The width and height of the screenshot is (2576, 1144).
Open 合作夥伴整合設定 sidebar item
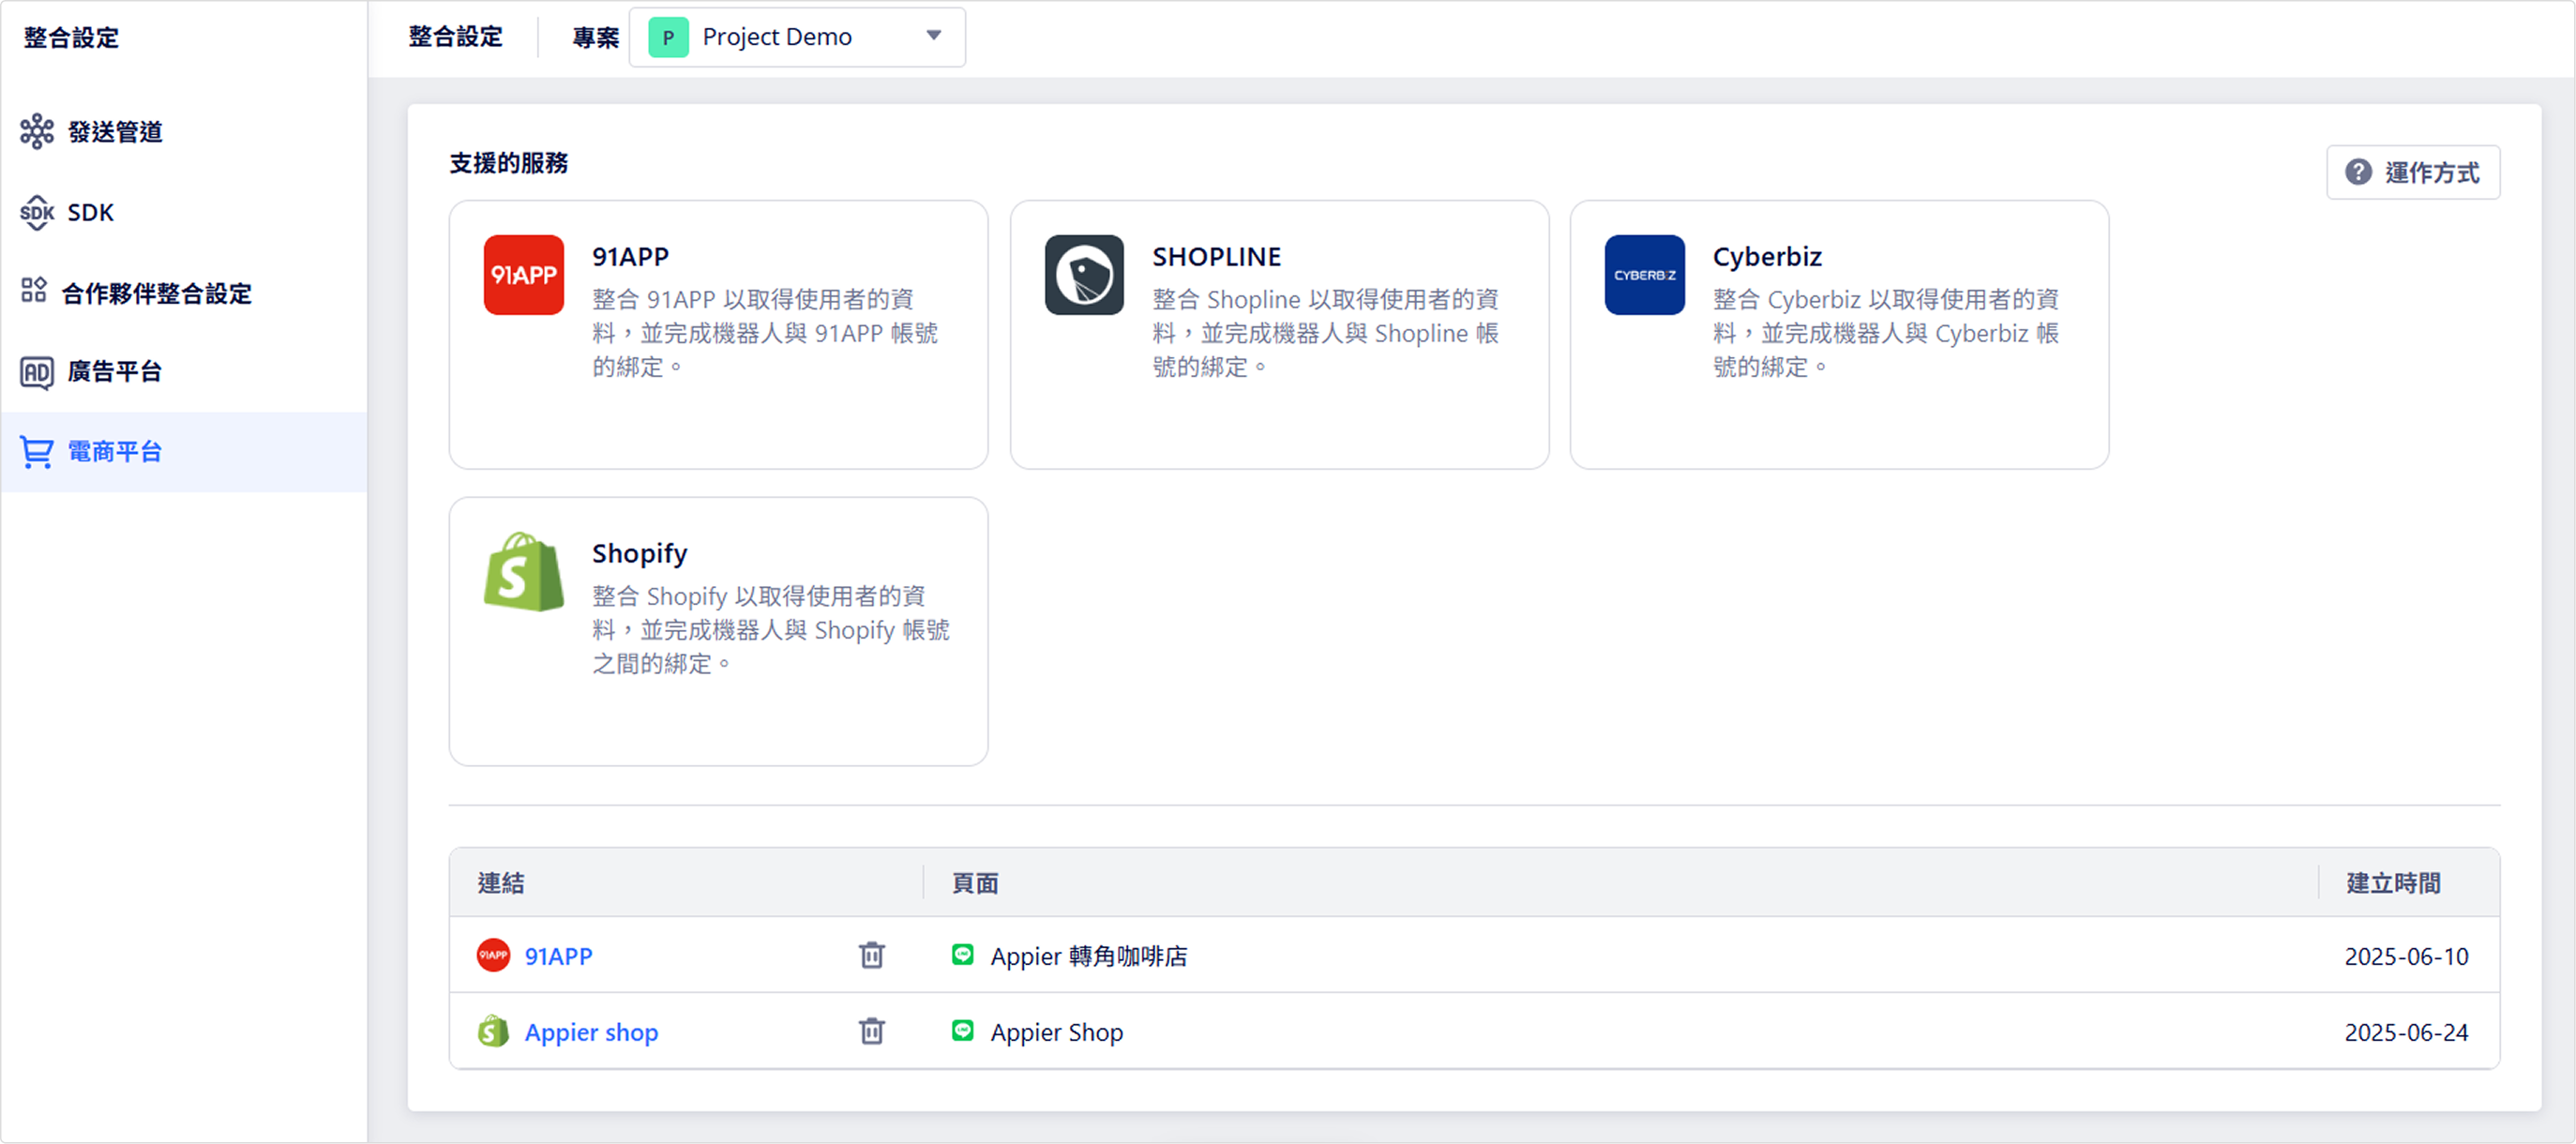coord(156,293)
